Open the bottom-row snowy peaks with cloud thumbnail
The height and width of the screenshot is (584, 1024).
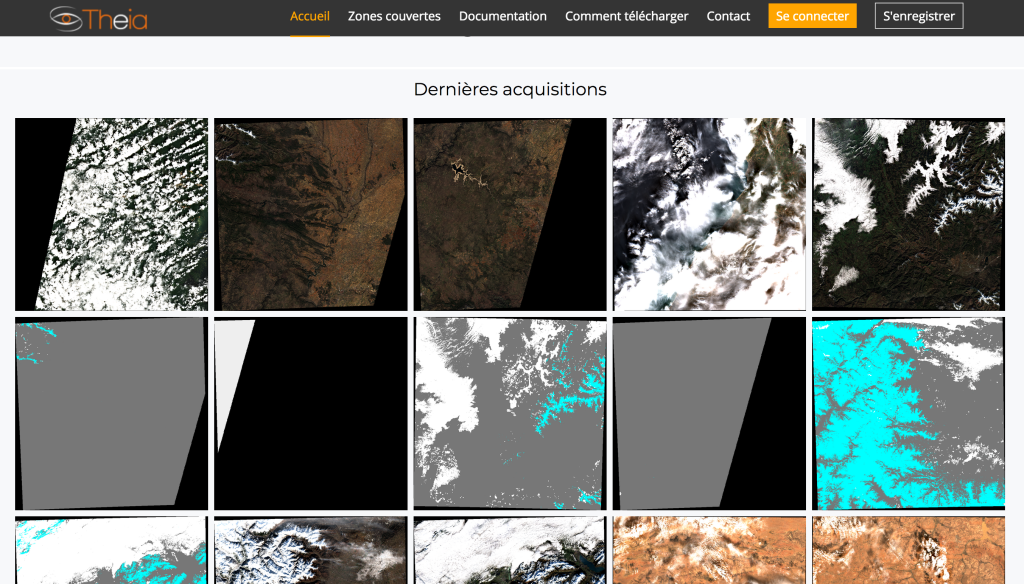(311, 550)
